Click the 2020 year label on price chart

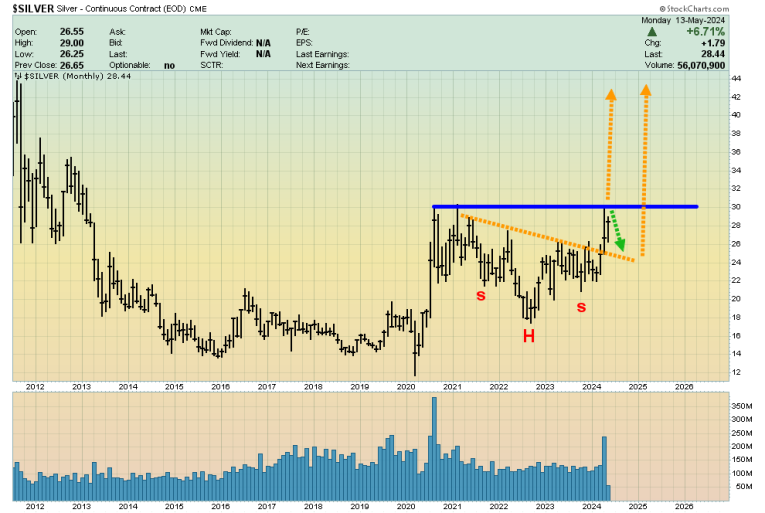(x=406, y=385)
